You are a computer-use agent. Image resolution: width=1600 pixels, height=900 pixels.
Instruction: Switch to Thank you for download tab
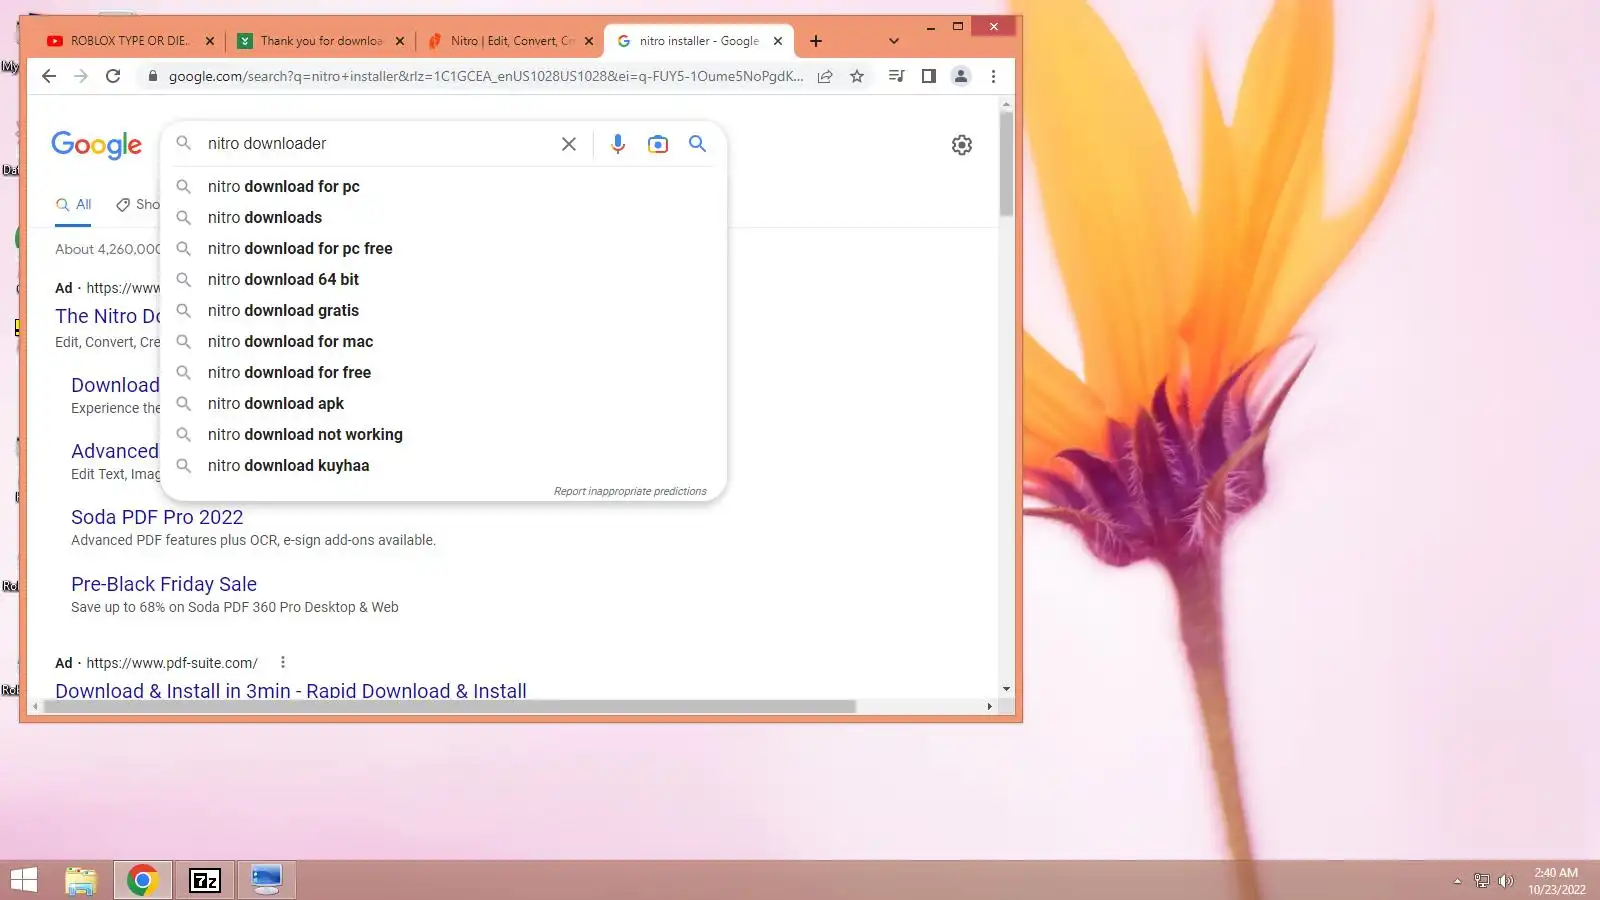321,41
